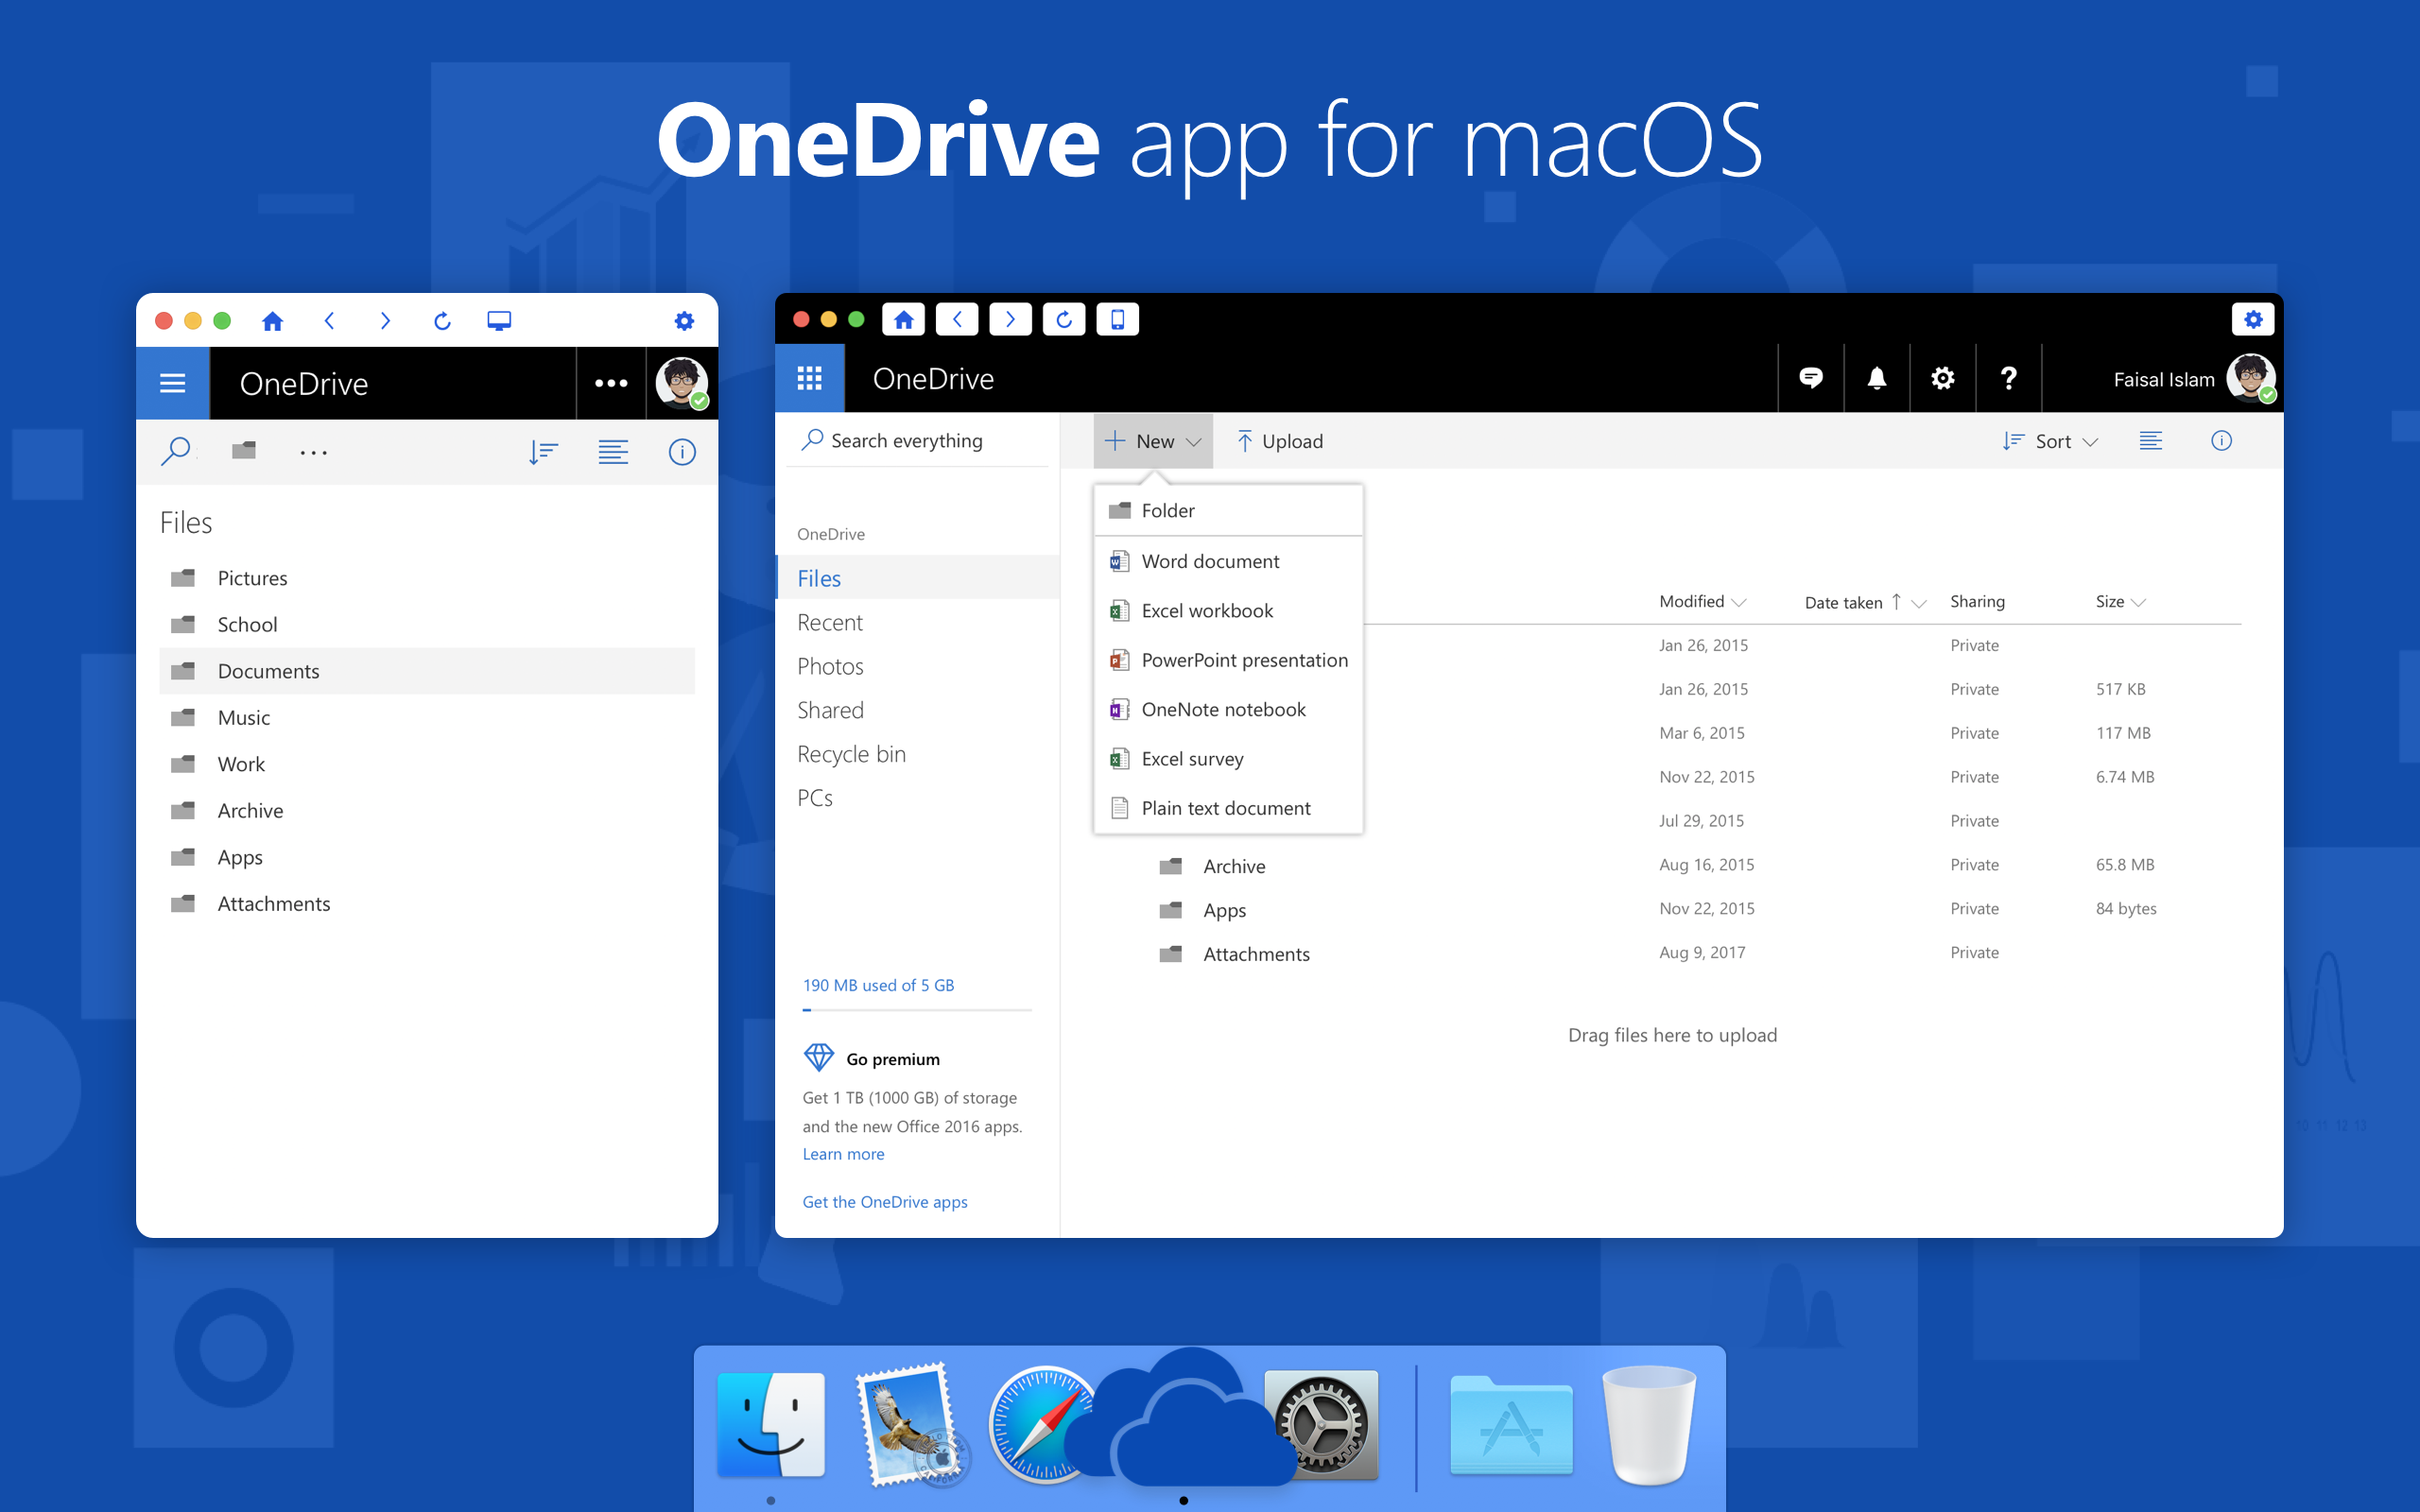This screenshot has width=2420, height=1512.
Task: Click Get the OneDrive apps link
Action: coord(885,1202)
